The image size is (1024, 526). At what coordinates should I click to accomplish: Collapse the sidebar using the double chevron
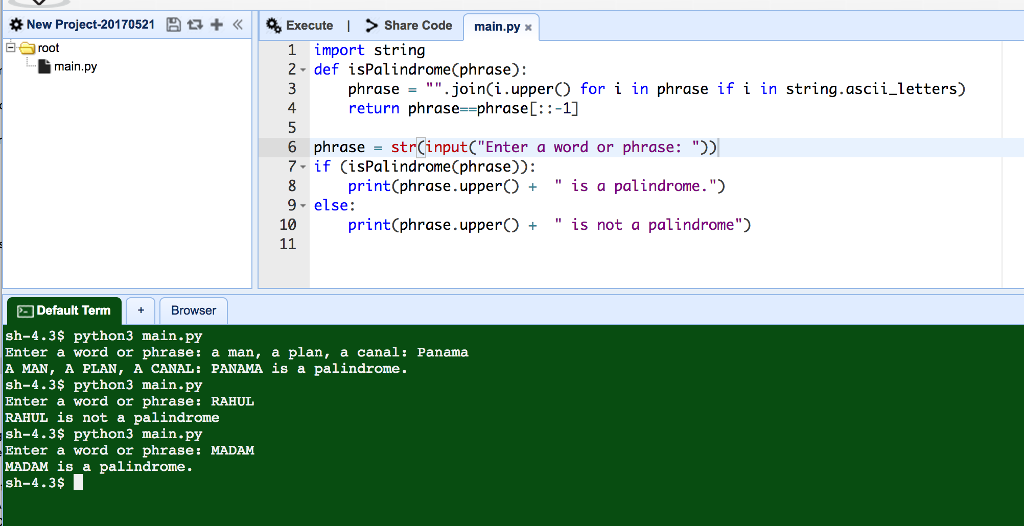tap(237, 25)
